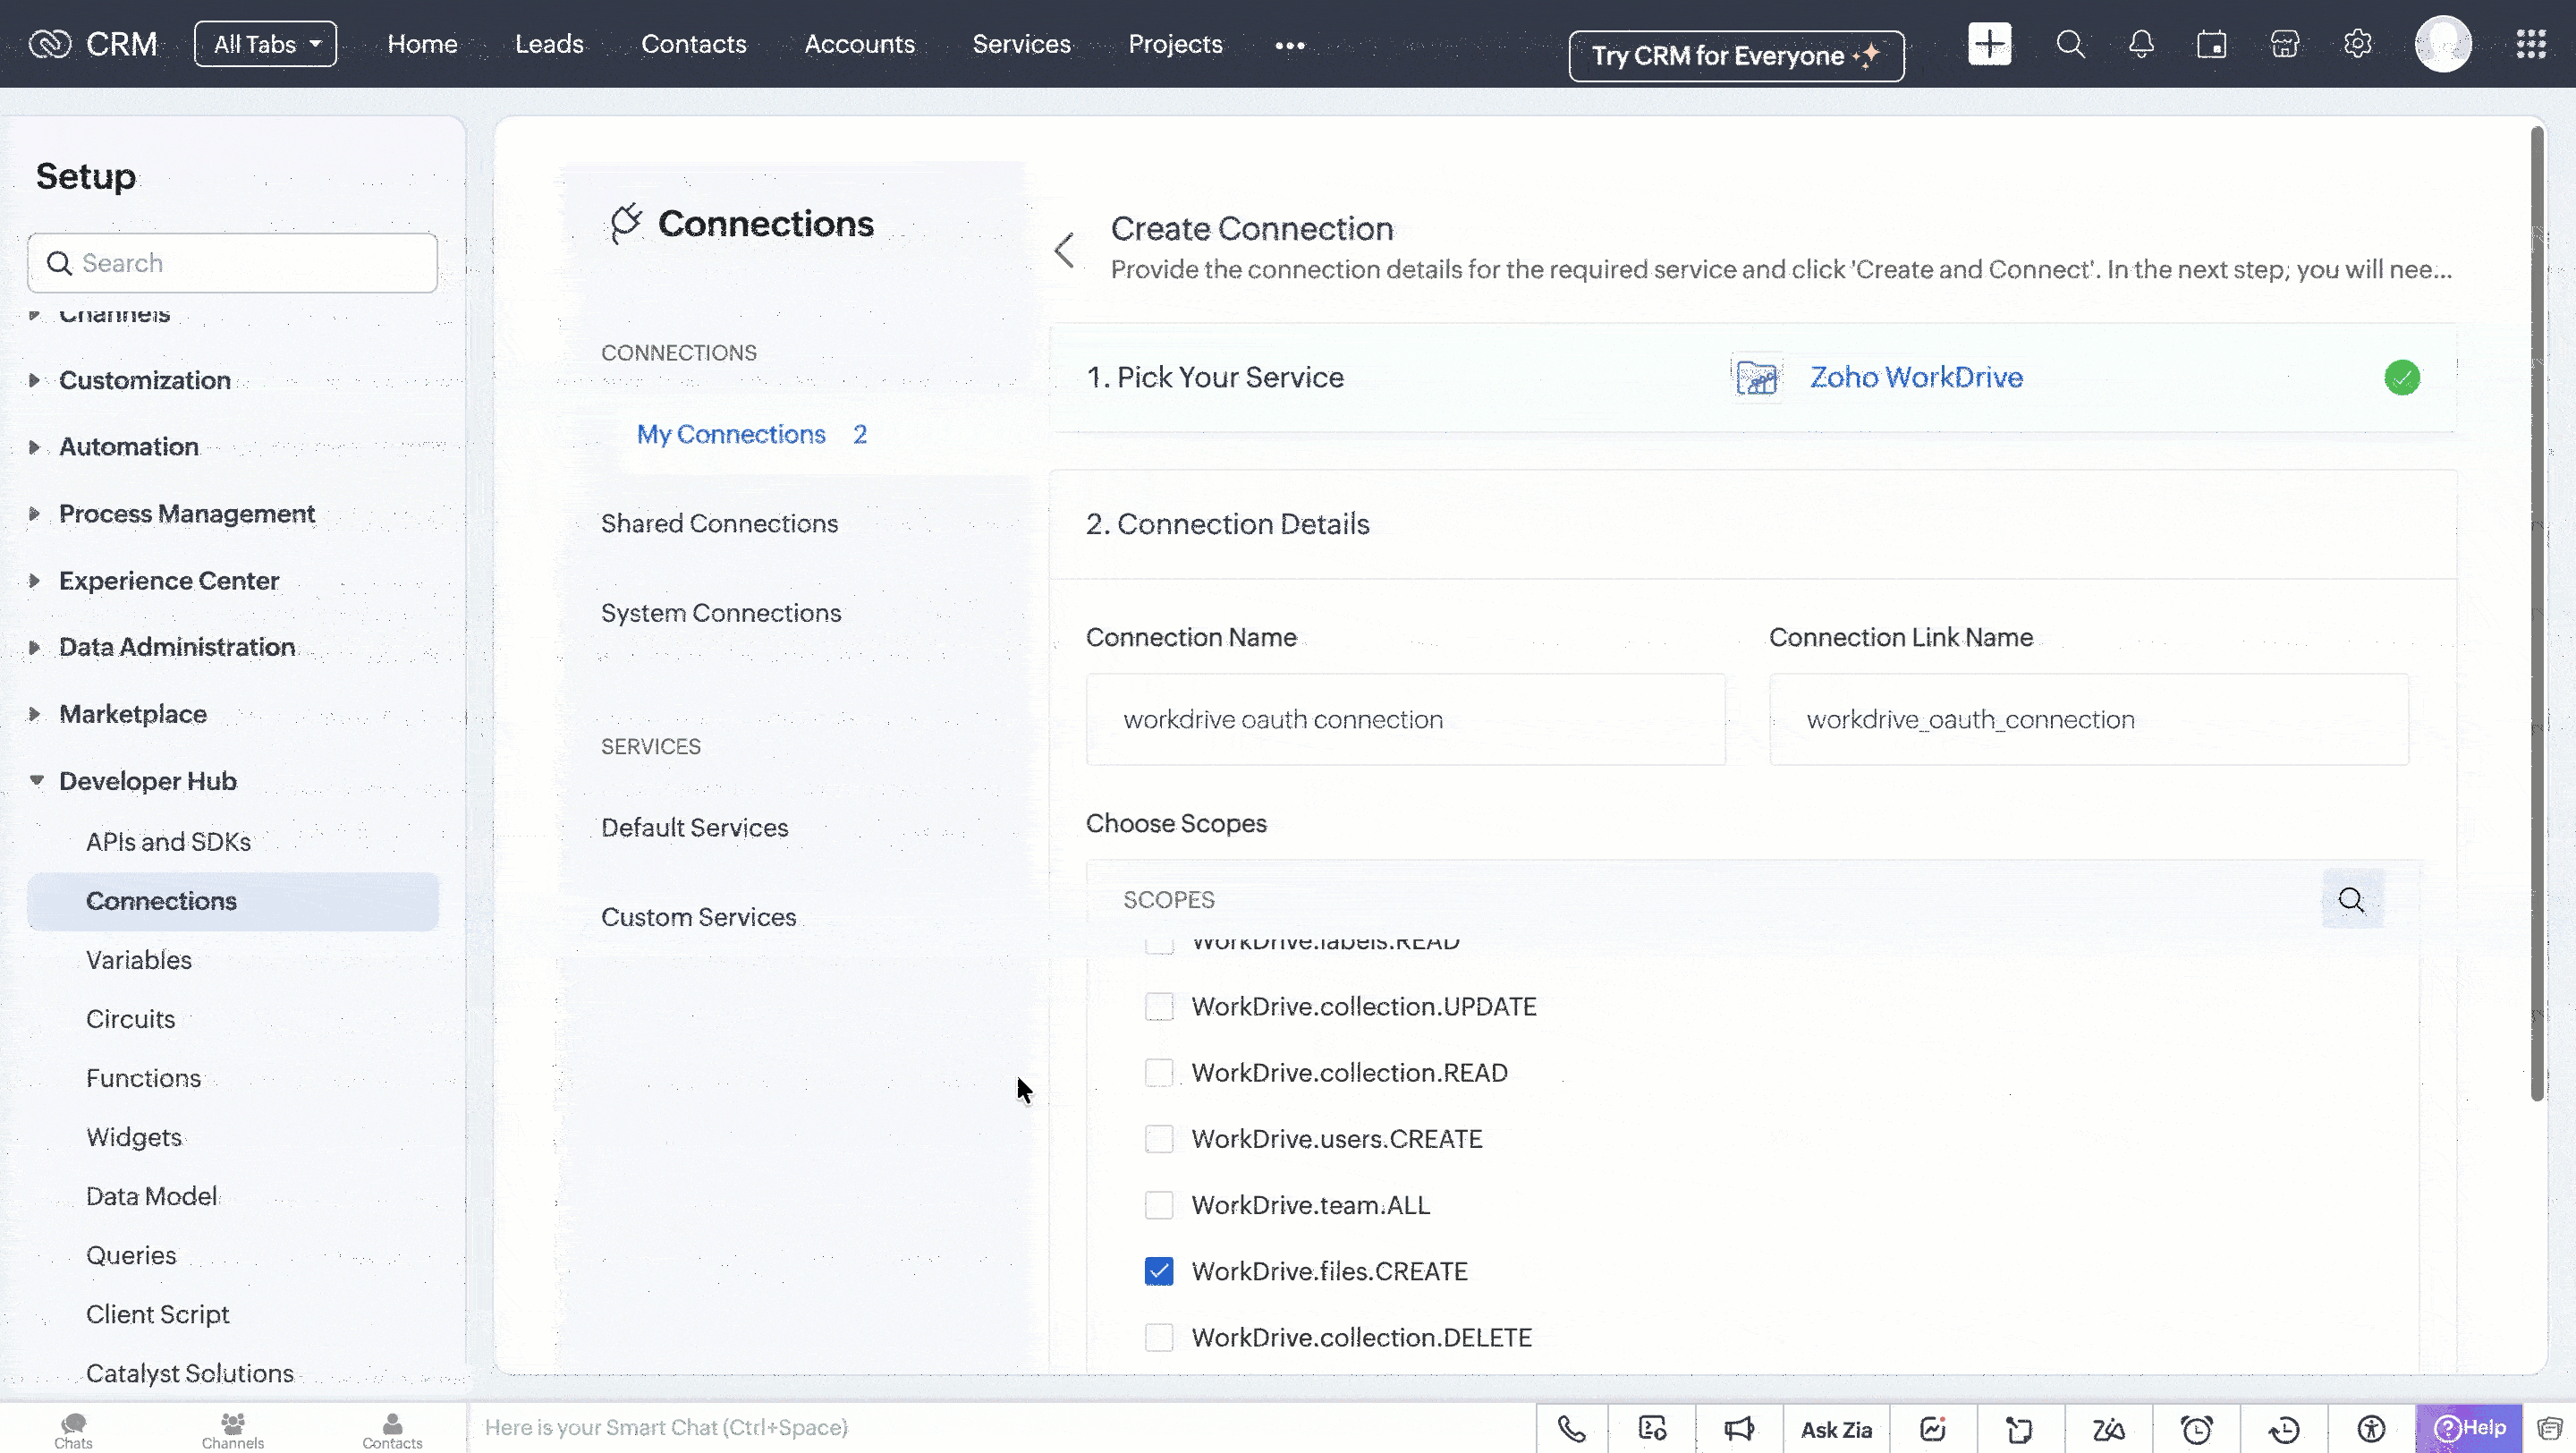Click the Zoho WorkDrive service link
2576x1453 pixels.
pyautogui.click(x=1915, y=377)
